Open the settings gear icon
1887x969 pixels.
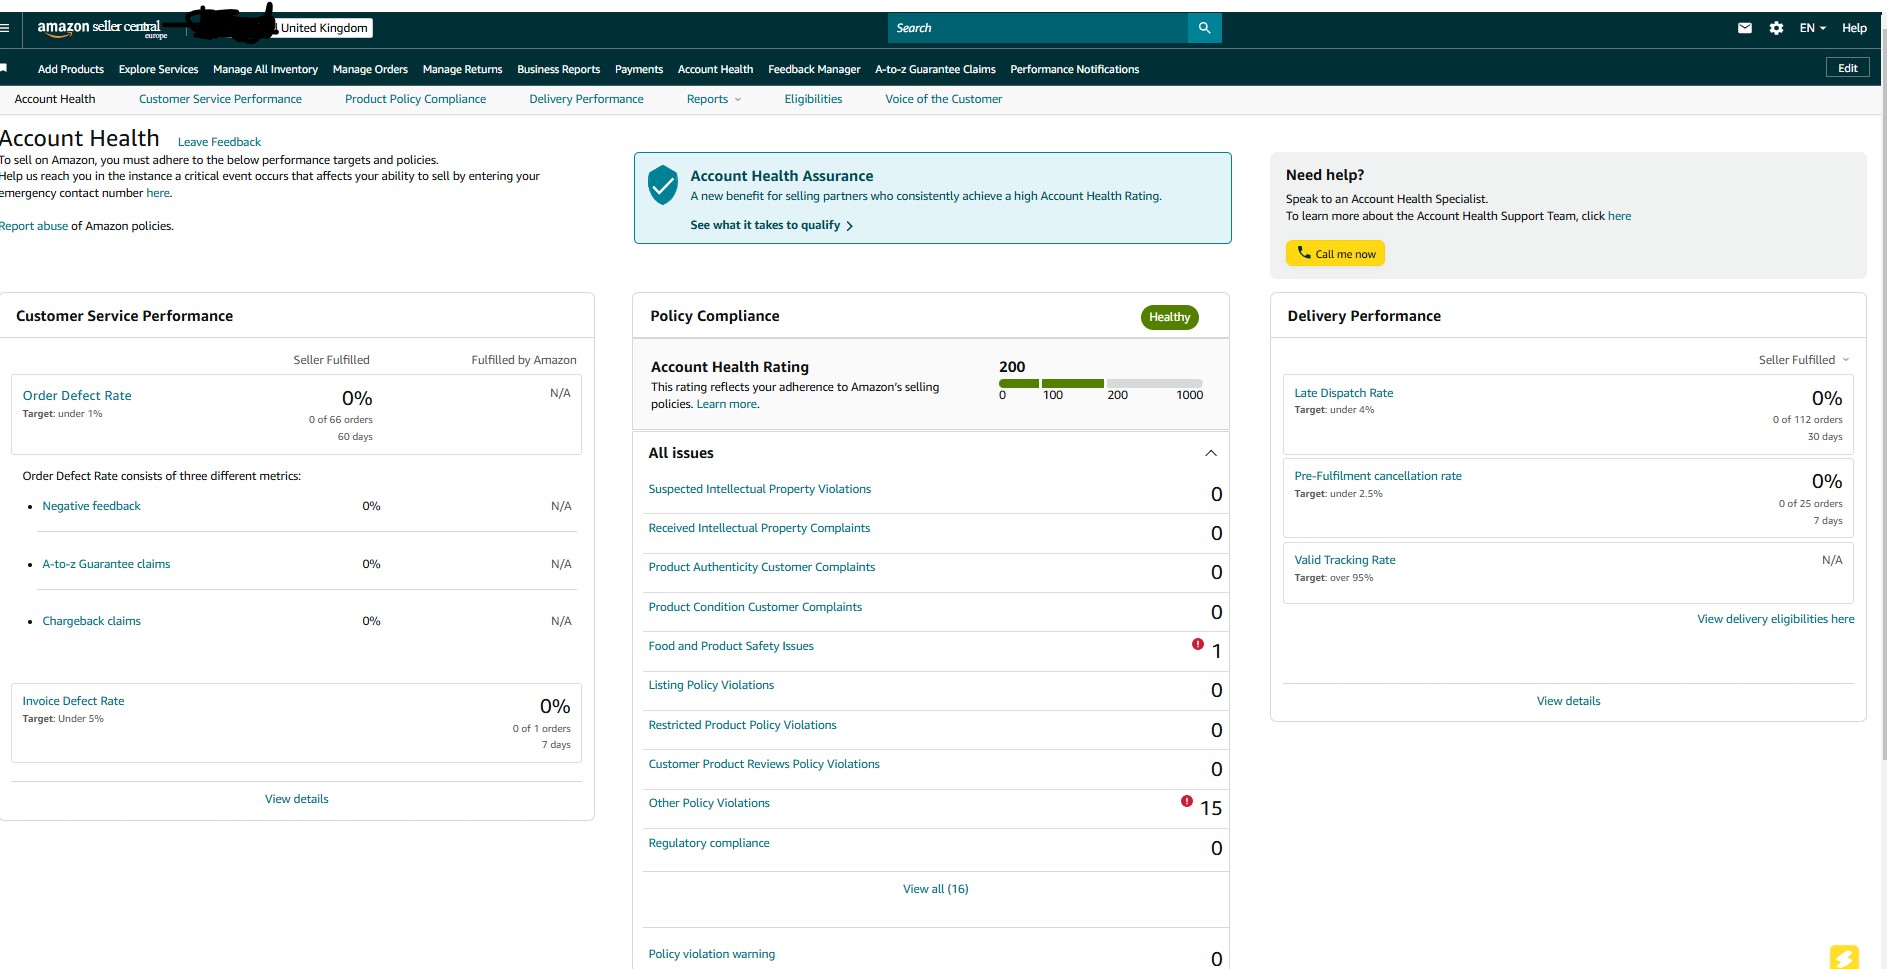(x=1776, y=28)
